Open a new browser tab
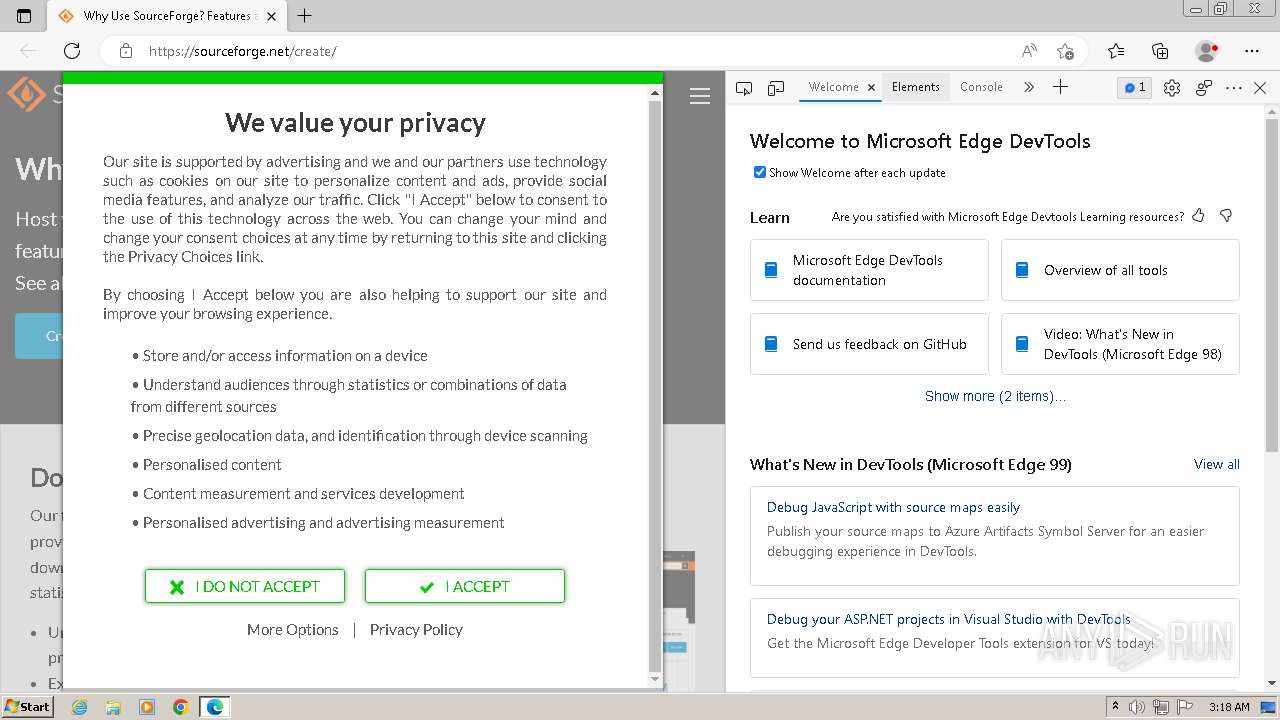 pyautogui.click(x=305, y=15)
